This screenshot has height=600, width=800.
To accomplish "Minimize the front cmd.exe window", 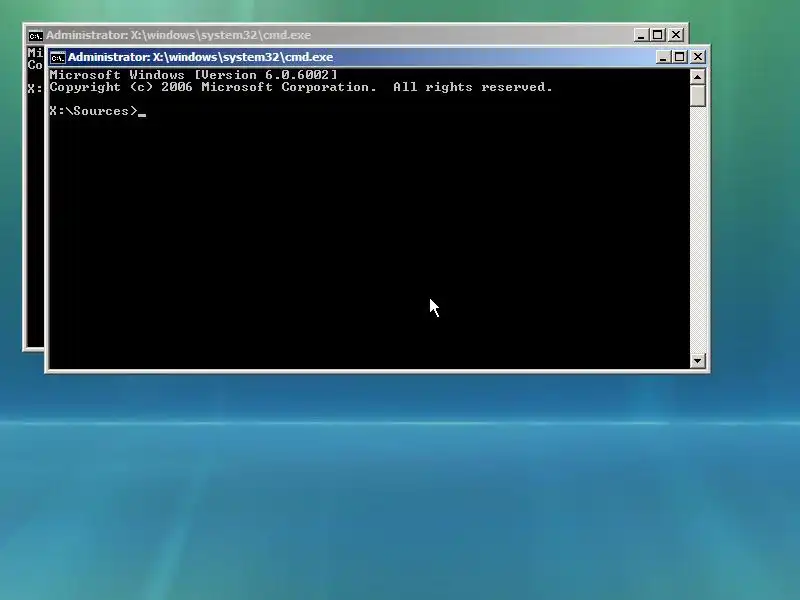I will (663, 57).
